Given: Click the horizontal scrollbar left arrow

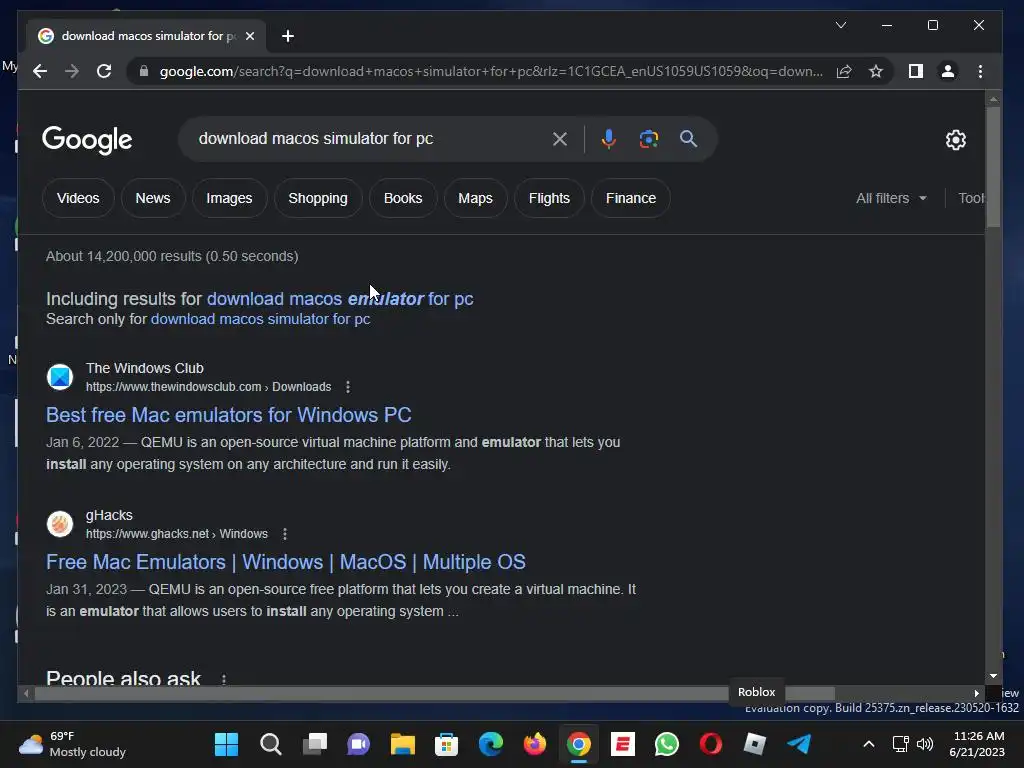Looking at the screenshot, I should (26, 694).
